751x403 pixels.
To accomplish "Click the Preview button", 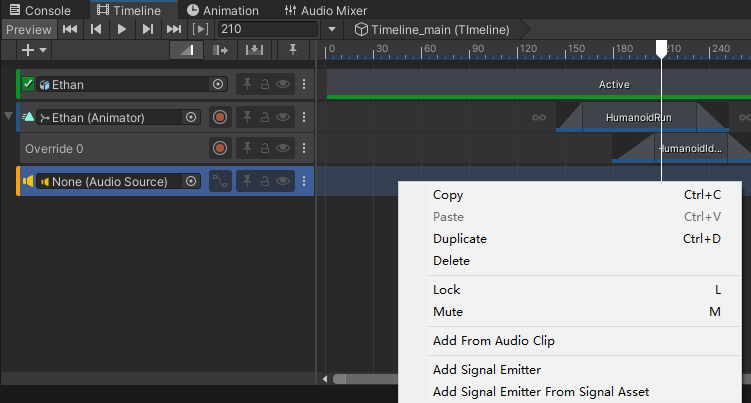I will tap(28, 29).
